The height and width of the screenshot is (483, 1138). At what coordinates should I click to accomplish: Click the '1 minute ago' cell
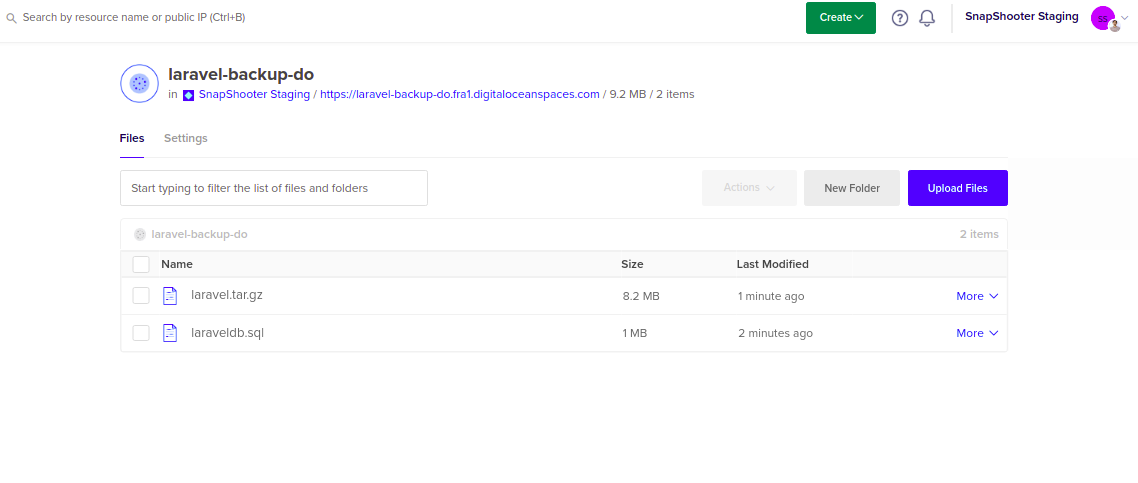click(x=771, y=296)
